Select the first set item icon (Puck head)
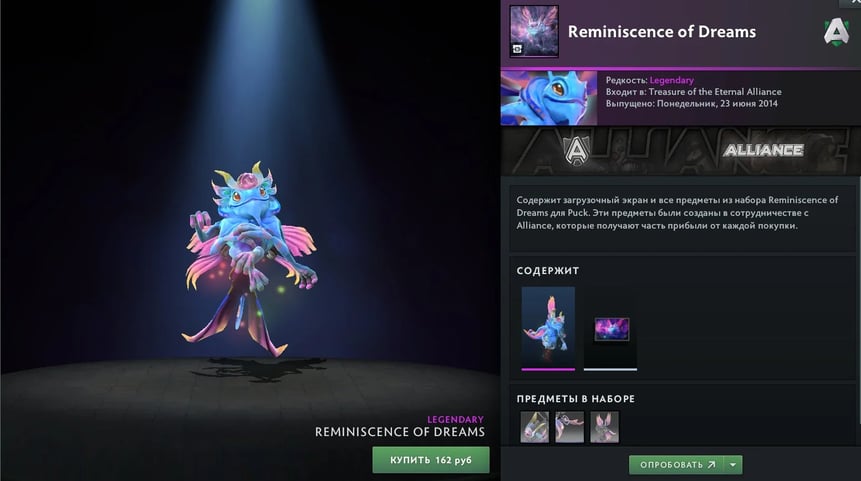 (534, 427)
